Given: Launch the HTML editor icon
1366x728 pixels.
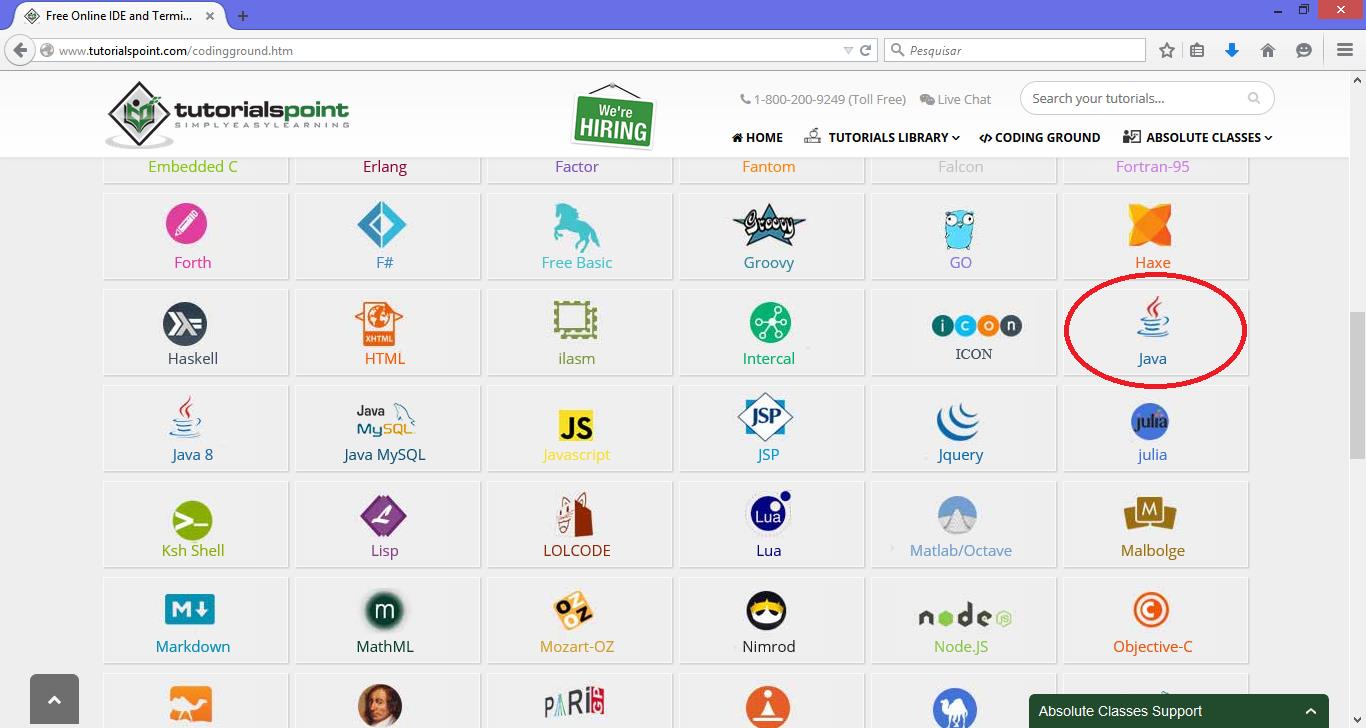Looking at the screenshot, I should coord(379,324).
